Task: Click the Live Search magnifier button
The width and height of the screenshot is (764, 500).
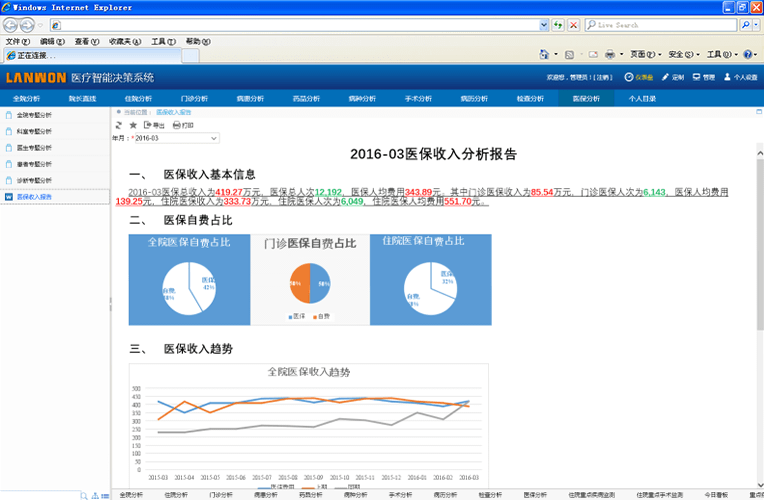Action: coord(745,25)
